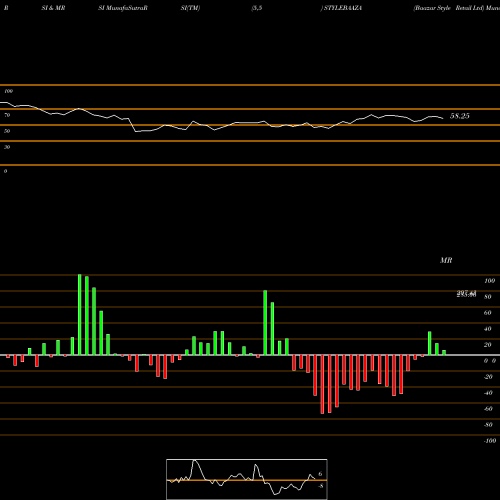The height and width of the screenshot is (500, 500).
Task: Click the RSI axis label 30
Action: click(x=7, y=147)
